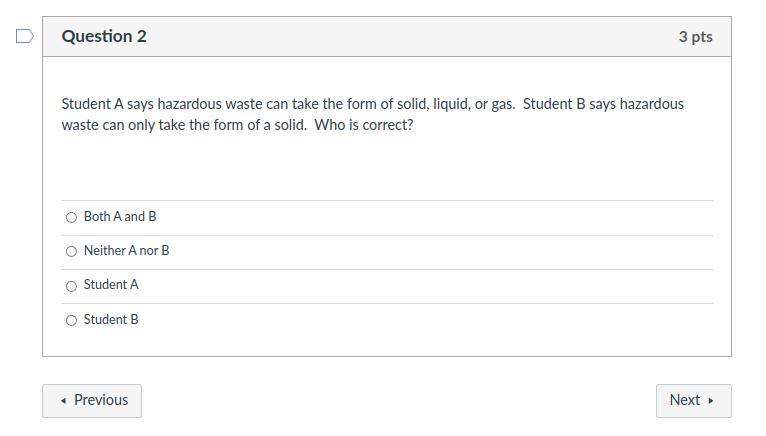Click the "3 pts" points label

695,36
